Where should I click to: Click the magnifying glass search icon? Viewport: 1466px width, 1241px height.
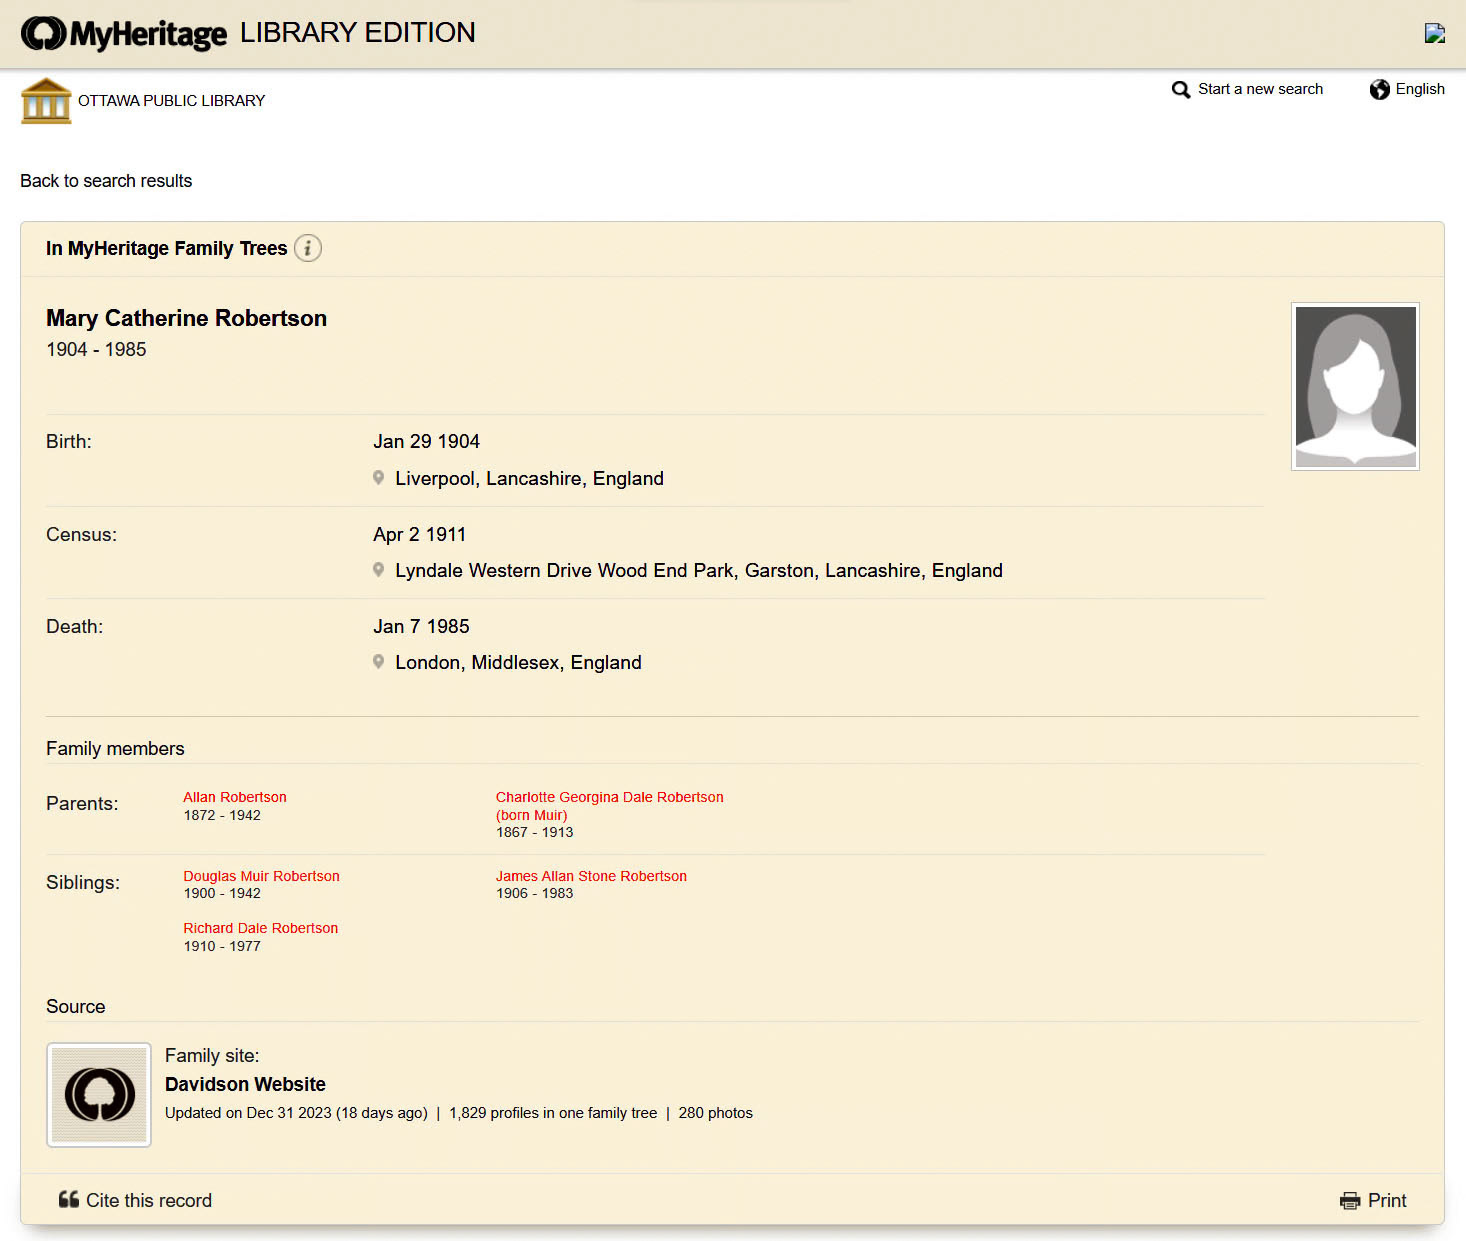coord(1181,90)
